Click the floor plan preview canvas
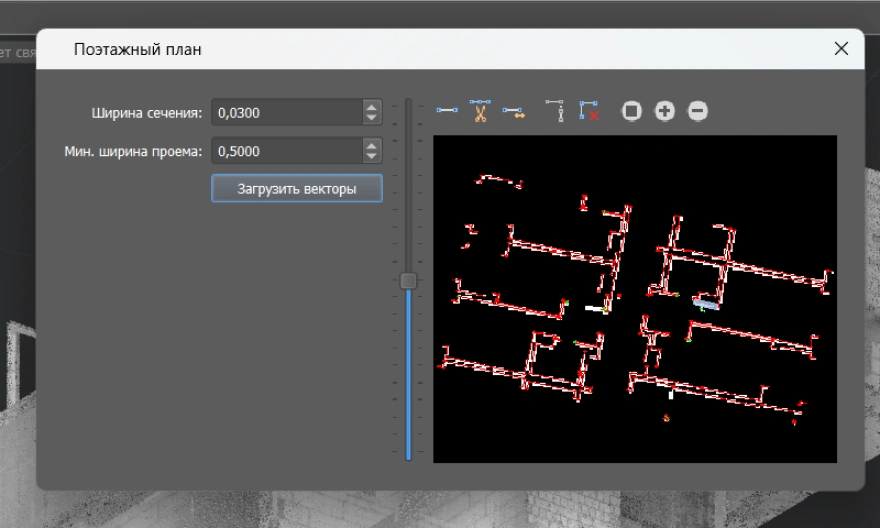 [634, 298]
